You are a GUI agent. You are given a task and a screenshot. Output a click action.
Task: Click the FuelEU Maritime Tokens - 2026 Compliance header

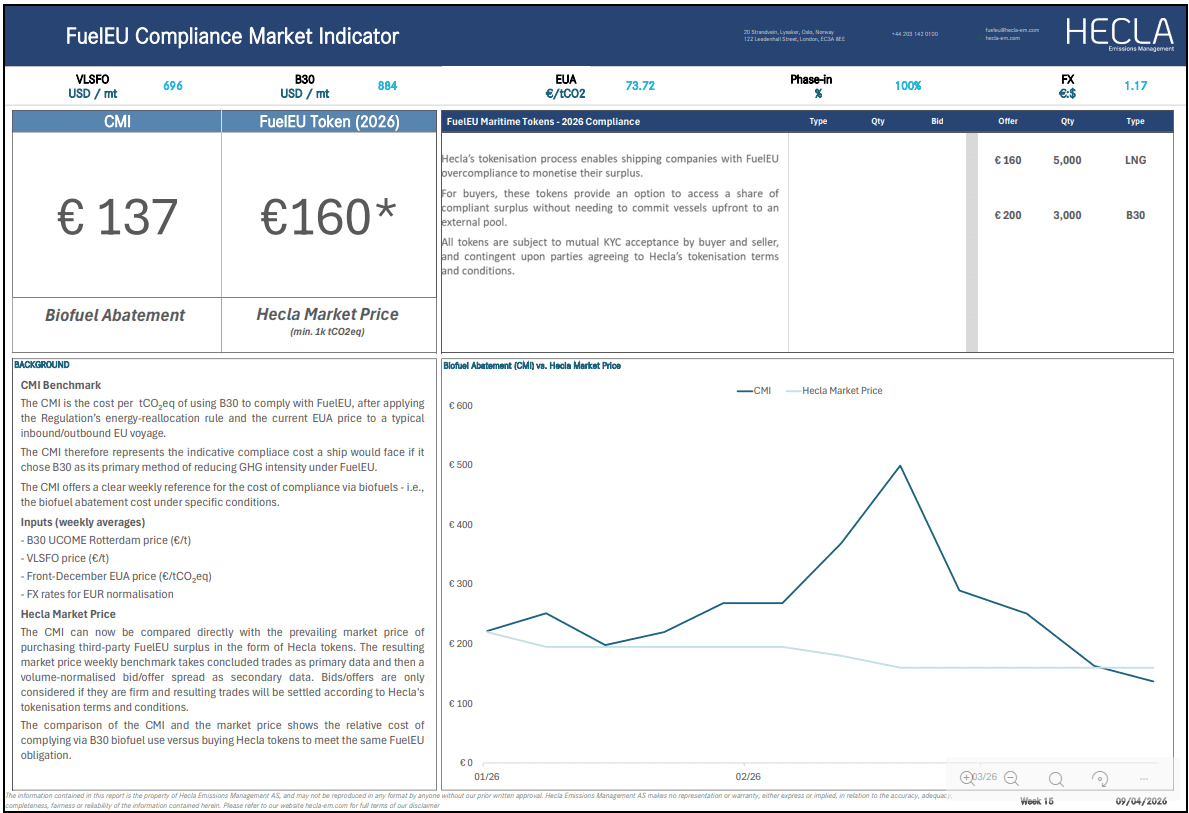point(543,121)
